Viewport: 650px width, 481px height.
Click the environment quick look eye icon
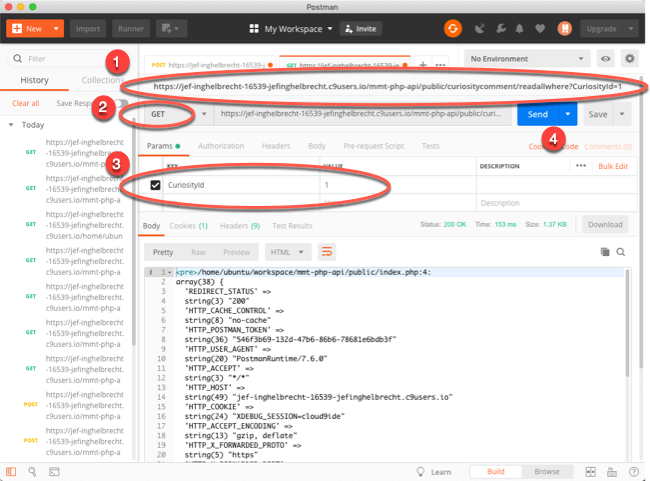tap(606, 58)
